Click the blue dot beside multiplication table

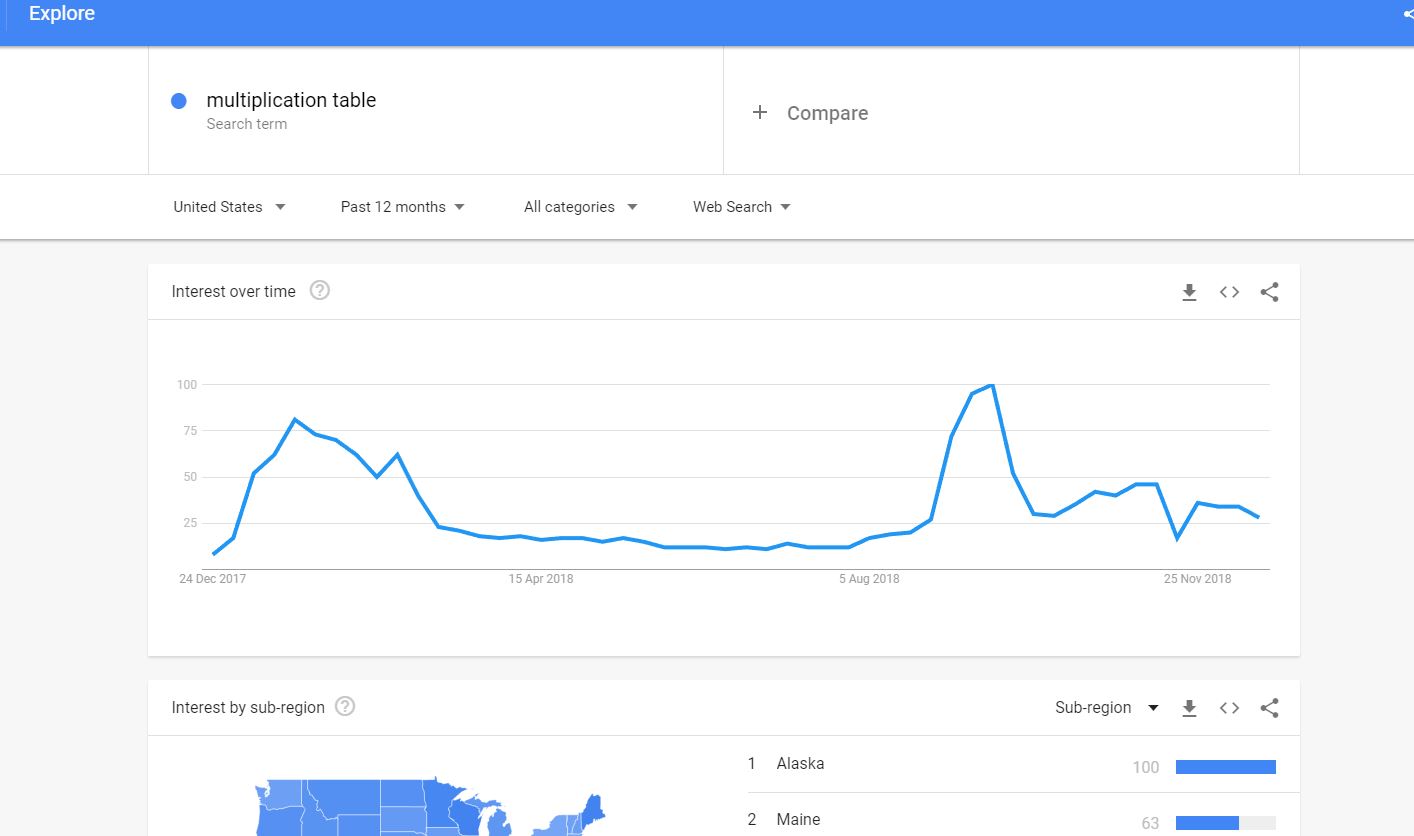click(x=179, y=101)
